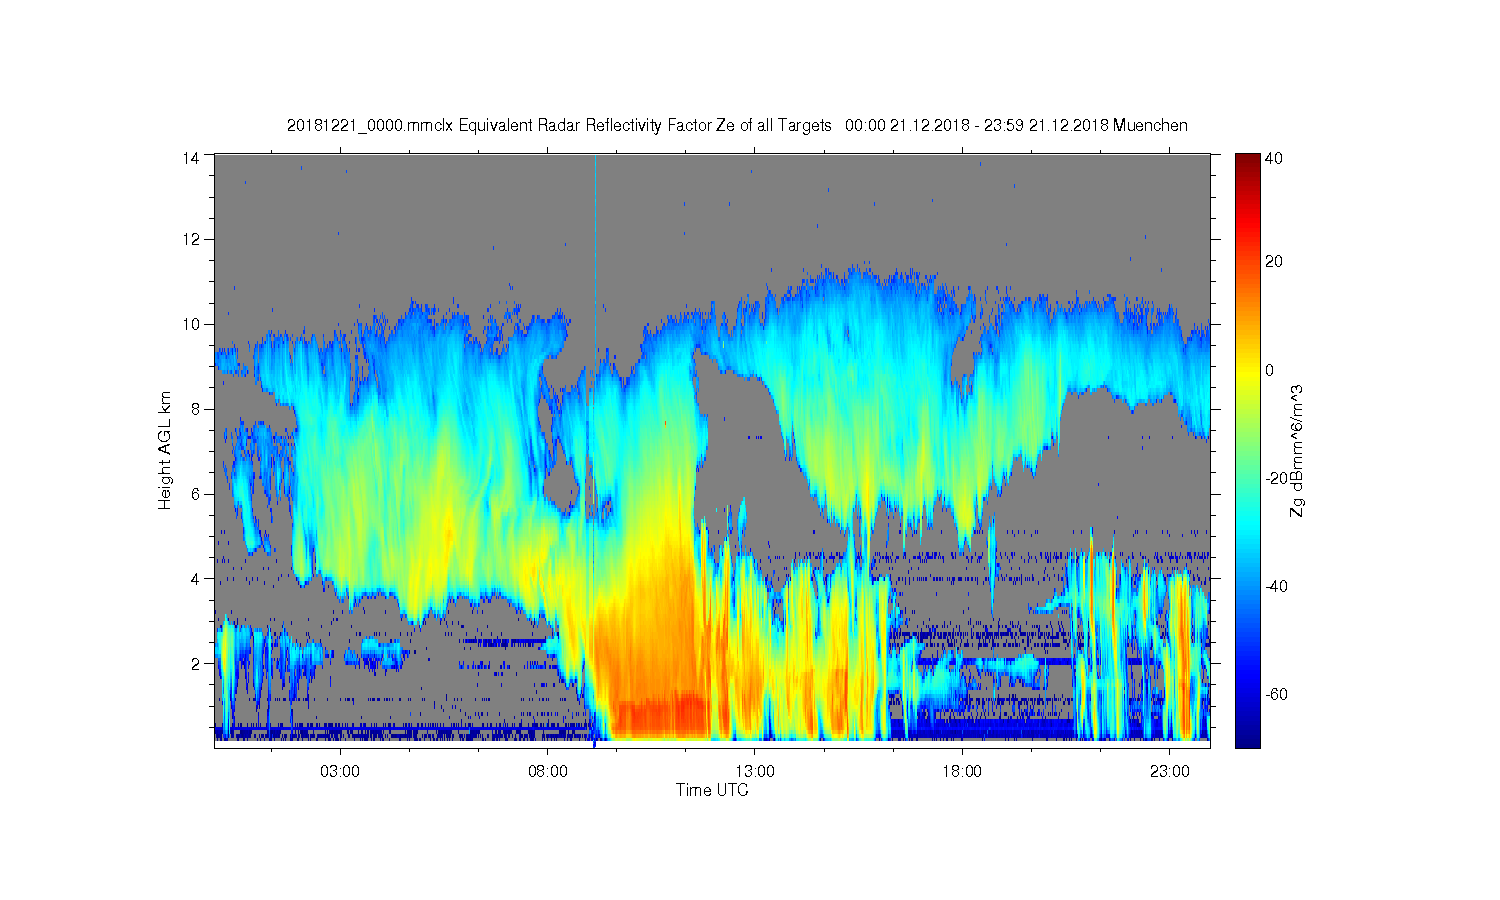This screenshot has width=1500, height=900.
Task: Click the colorbar "0" label
Action: pyautogui.click(x=1270, y=370)
